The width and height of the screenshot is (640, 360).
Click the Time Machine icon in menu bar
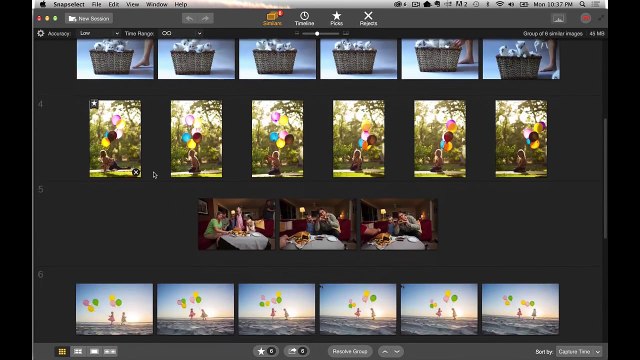pyautogui.click(x=476, y=4)
